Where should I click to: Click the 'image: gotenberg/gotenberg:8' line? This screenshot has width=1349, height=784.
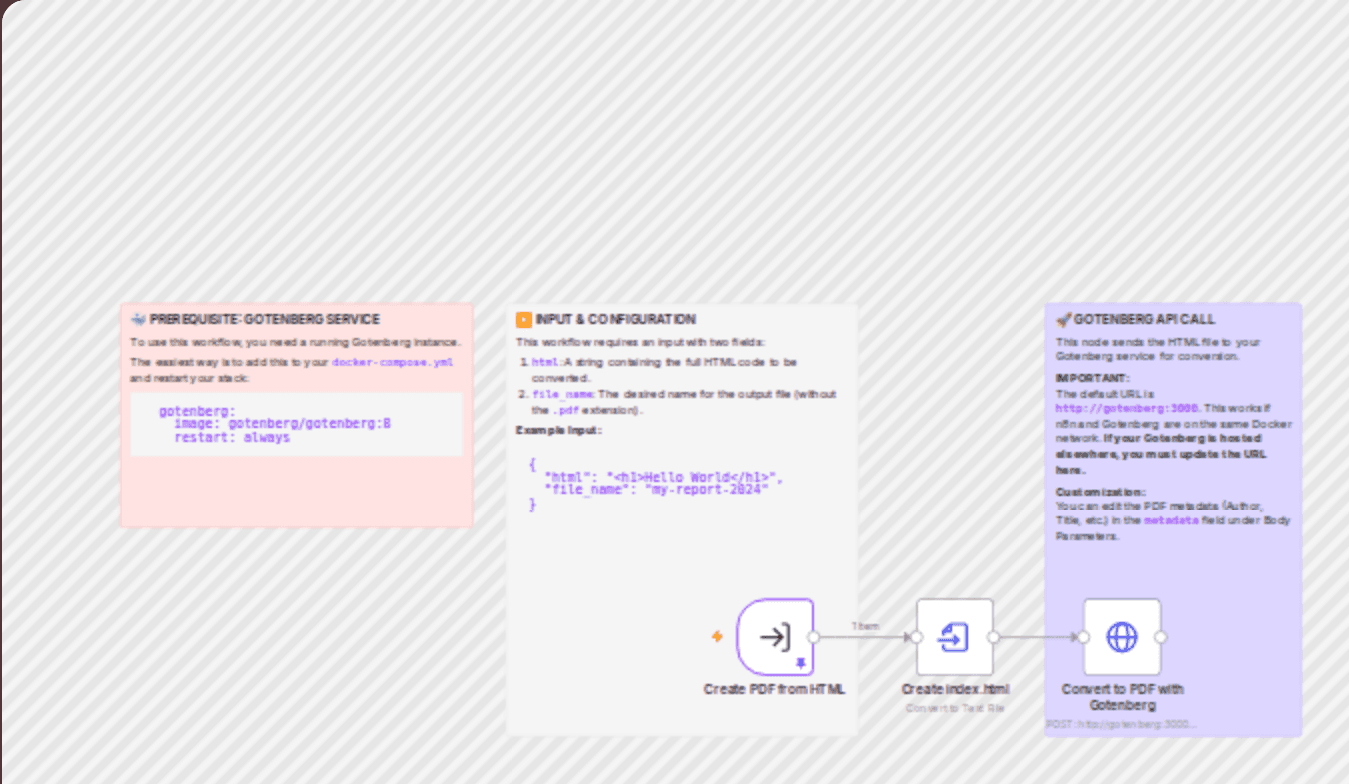(282, 424)
